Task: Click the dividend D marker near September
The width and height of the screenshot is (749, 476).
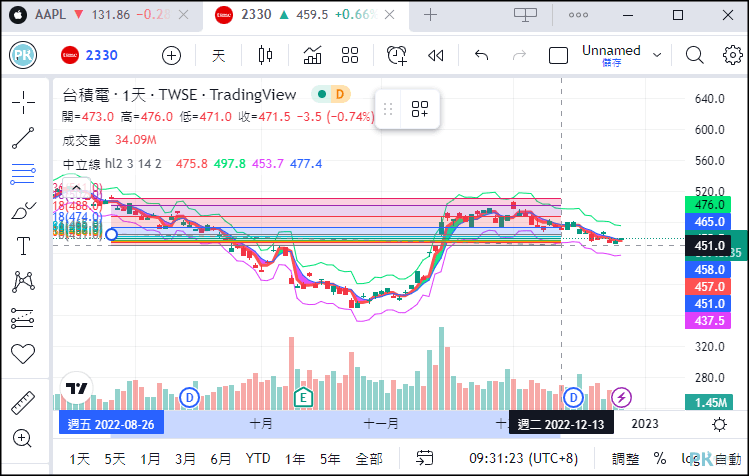Action: [189, 397]
